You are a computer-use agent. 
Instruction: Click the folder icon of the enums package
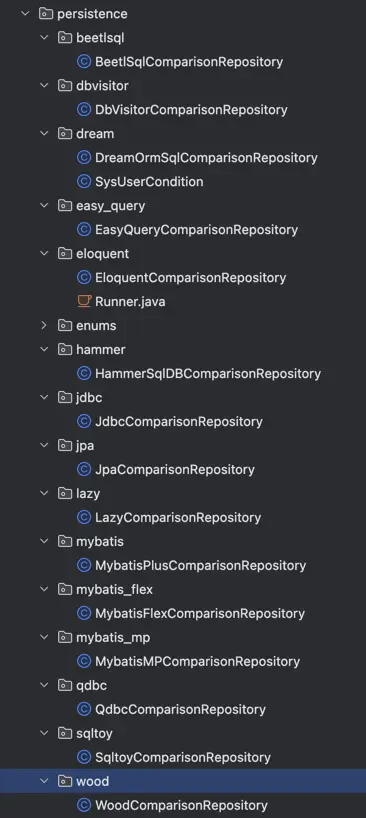(65, 326)
